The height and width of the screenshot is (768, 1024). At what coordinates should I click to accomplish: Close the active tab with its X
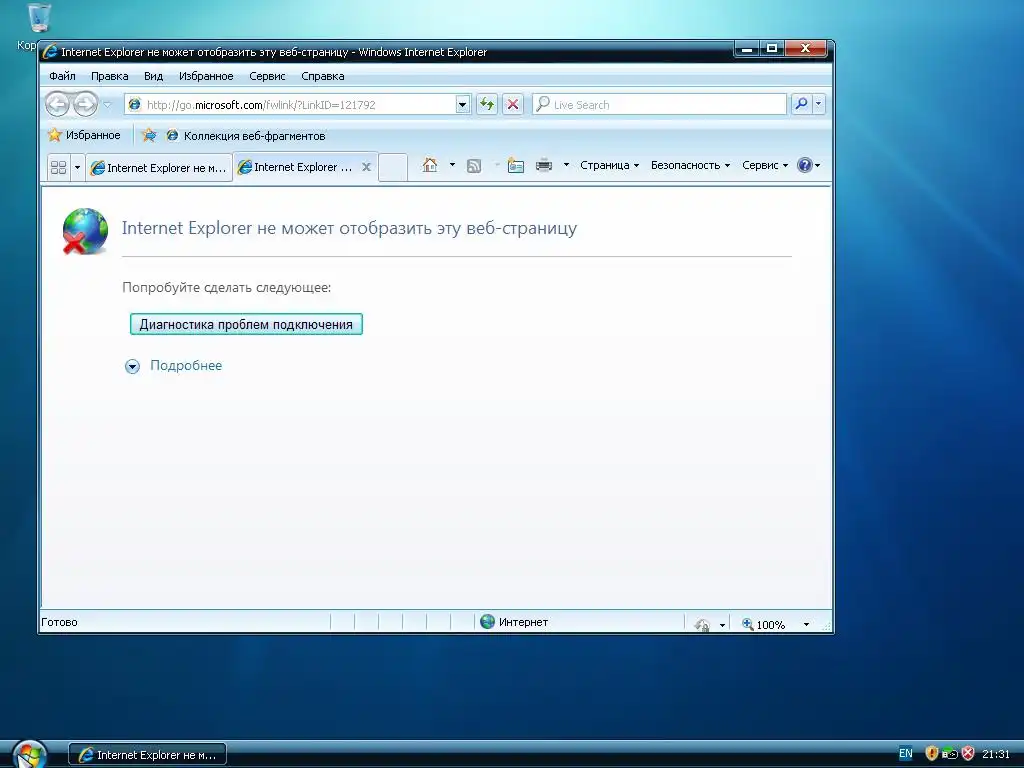[367, 167]
